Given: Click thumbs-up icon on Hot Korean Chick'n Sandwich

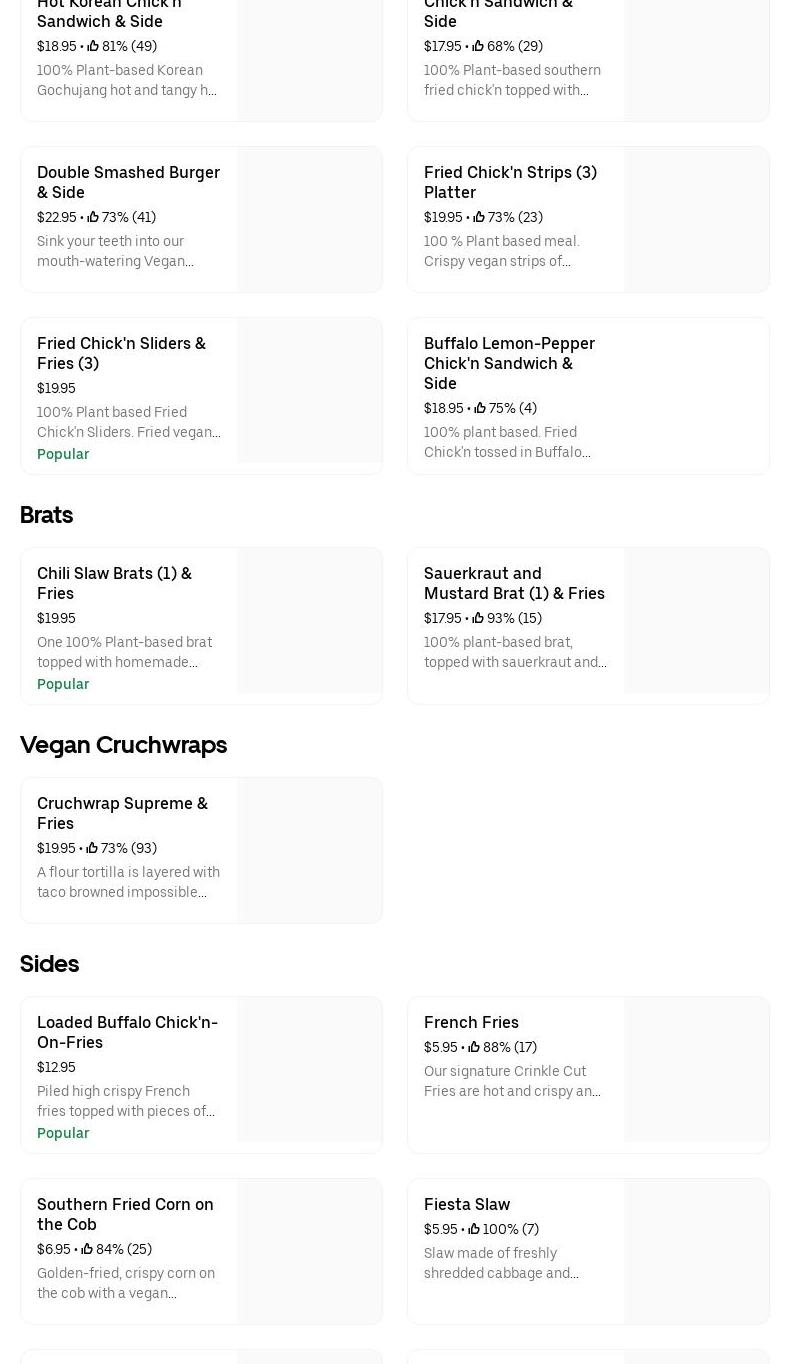Looking at the screenshot, I should click(x=93, y=46).
